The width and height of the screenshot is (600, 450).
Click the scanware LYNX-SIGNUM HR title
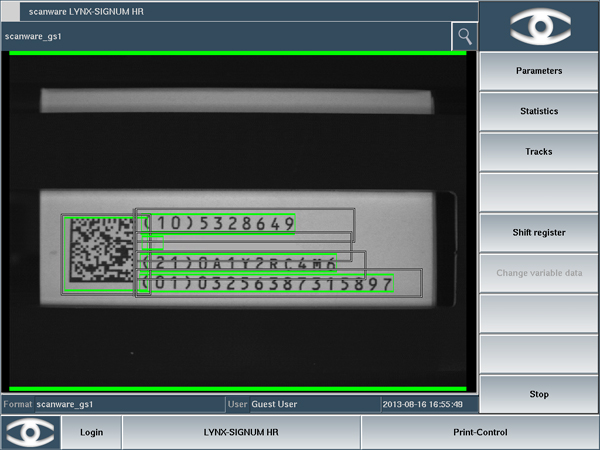86,12
